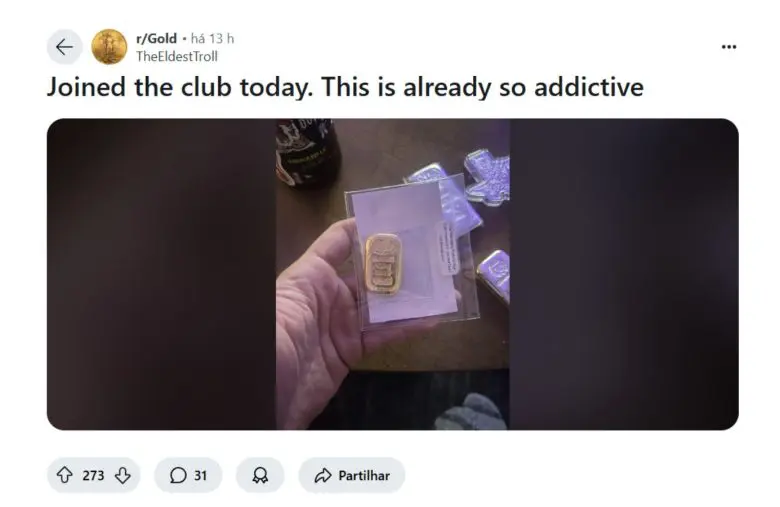Upvote the post
Screen dimensions: 780x507
tap(64, 475)
